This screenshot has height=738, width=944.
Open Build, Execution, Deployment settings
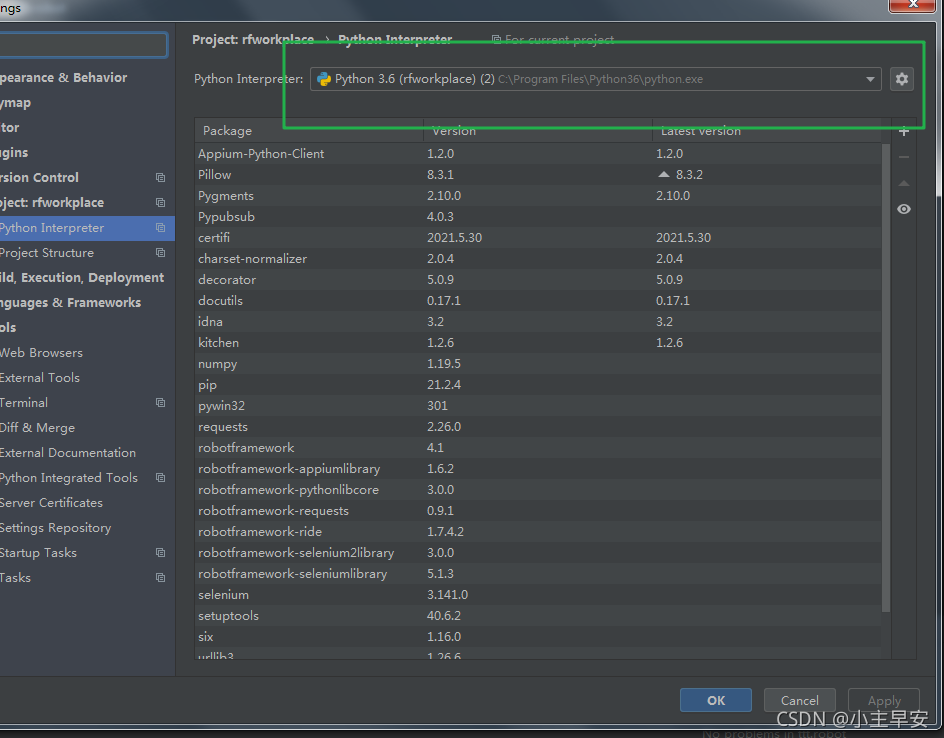point(82,278)
